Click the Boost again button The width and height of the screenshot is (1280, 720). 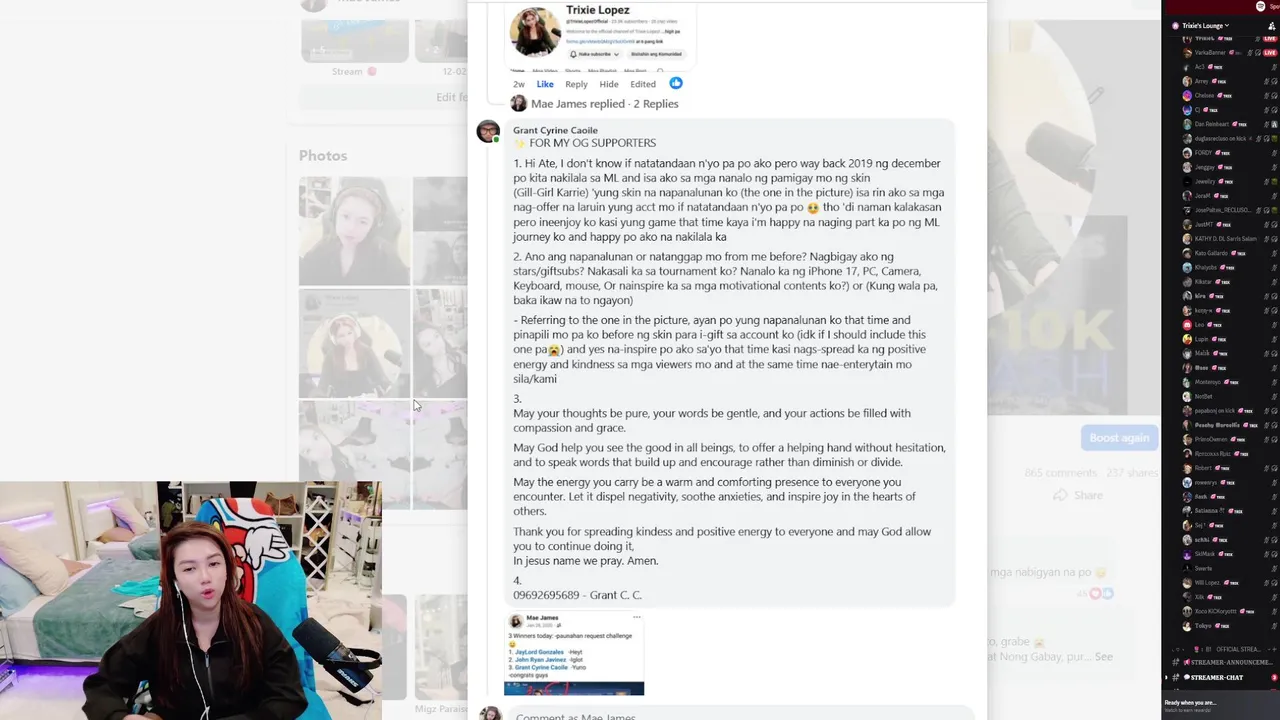point(1119,438)
